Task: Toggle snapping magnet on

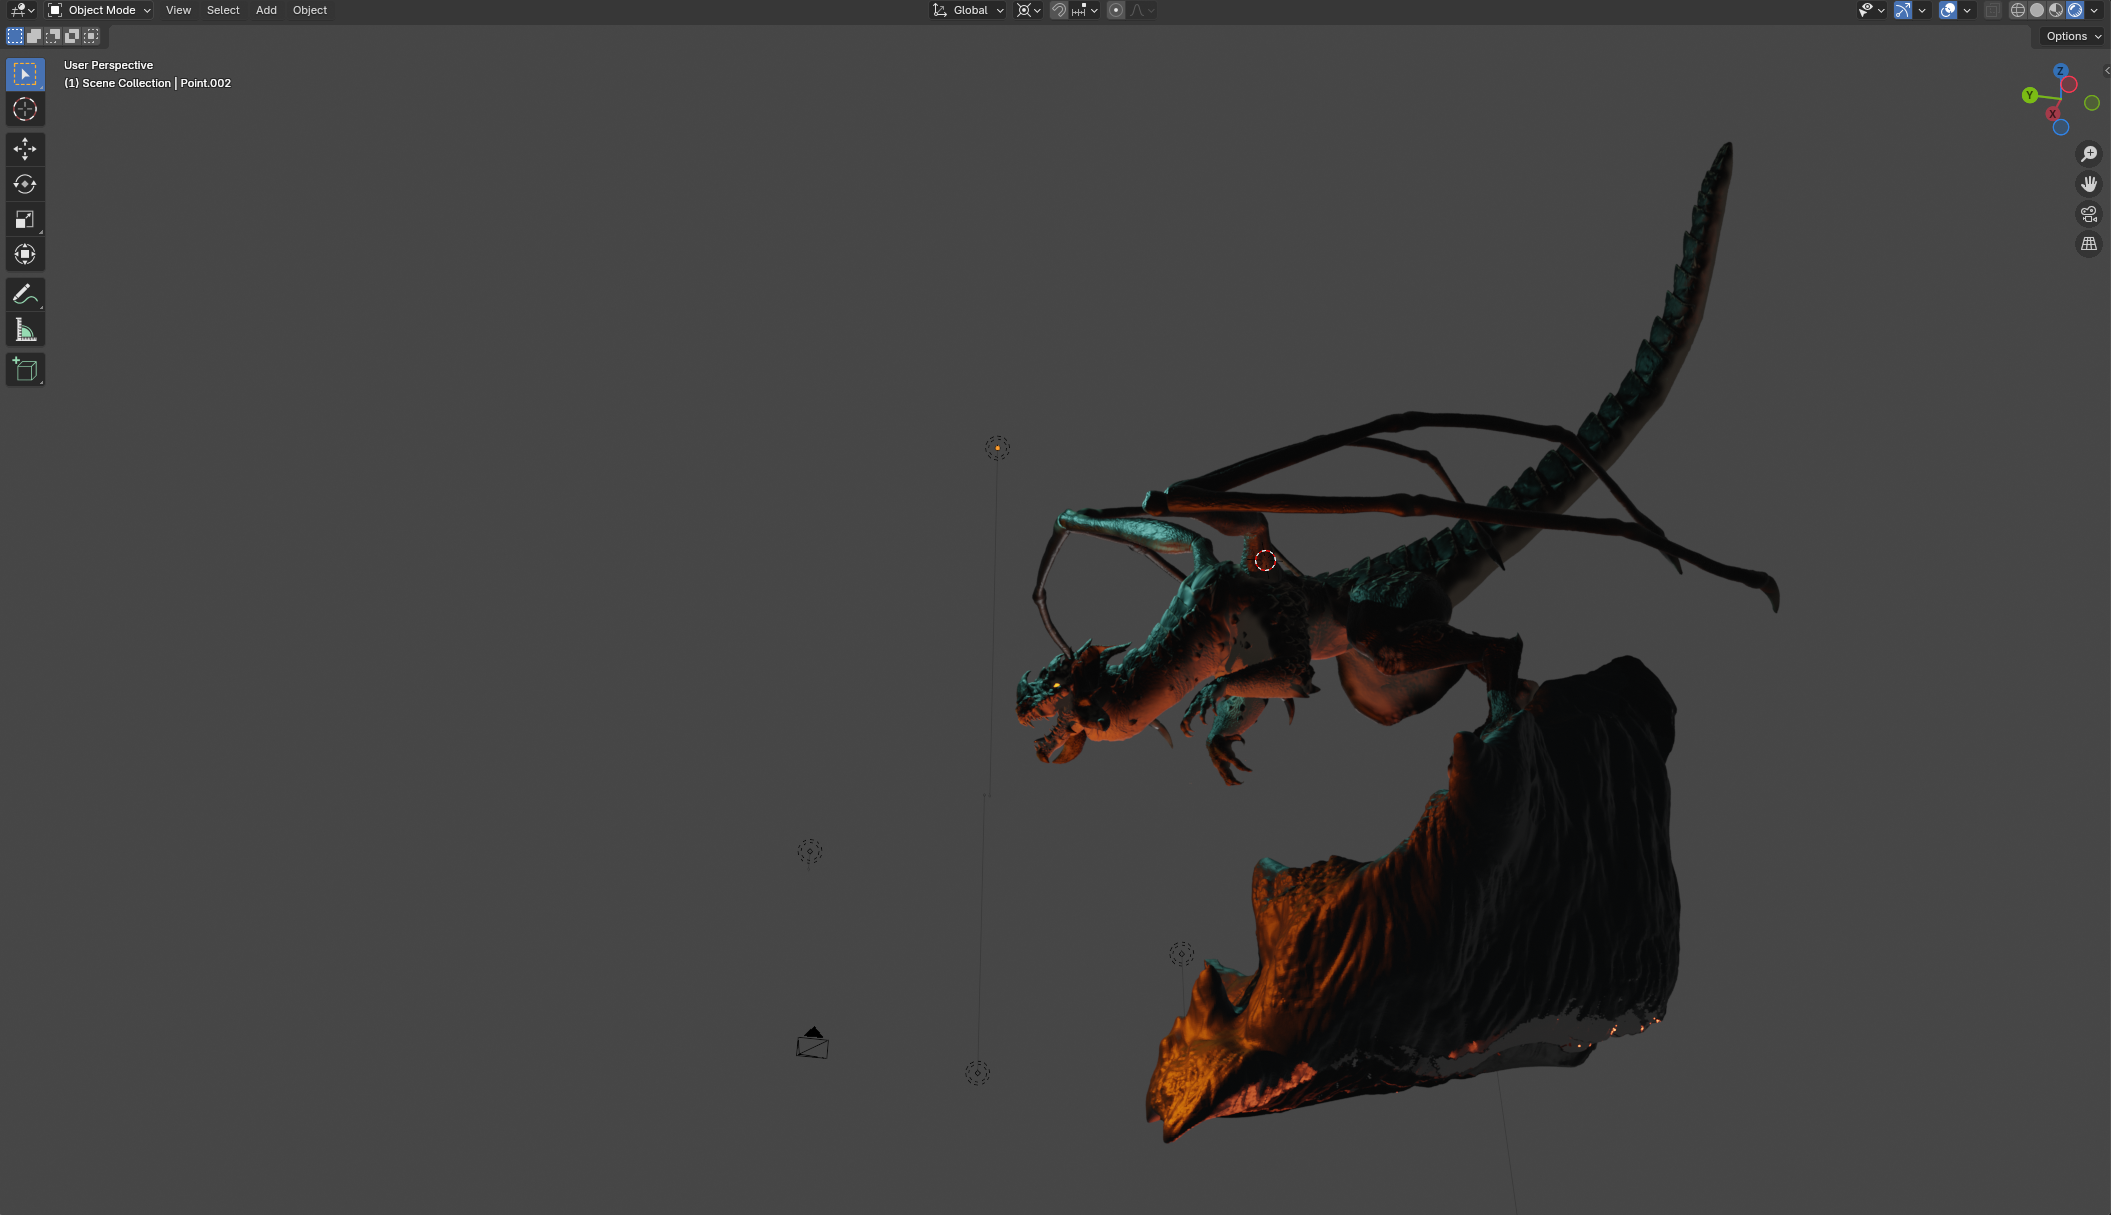Action: tap(1058, 10)
